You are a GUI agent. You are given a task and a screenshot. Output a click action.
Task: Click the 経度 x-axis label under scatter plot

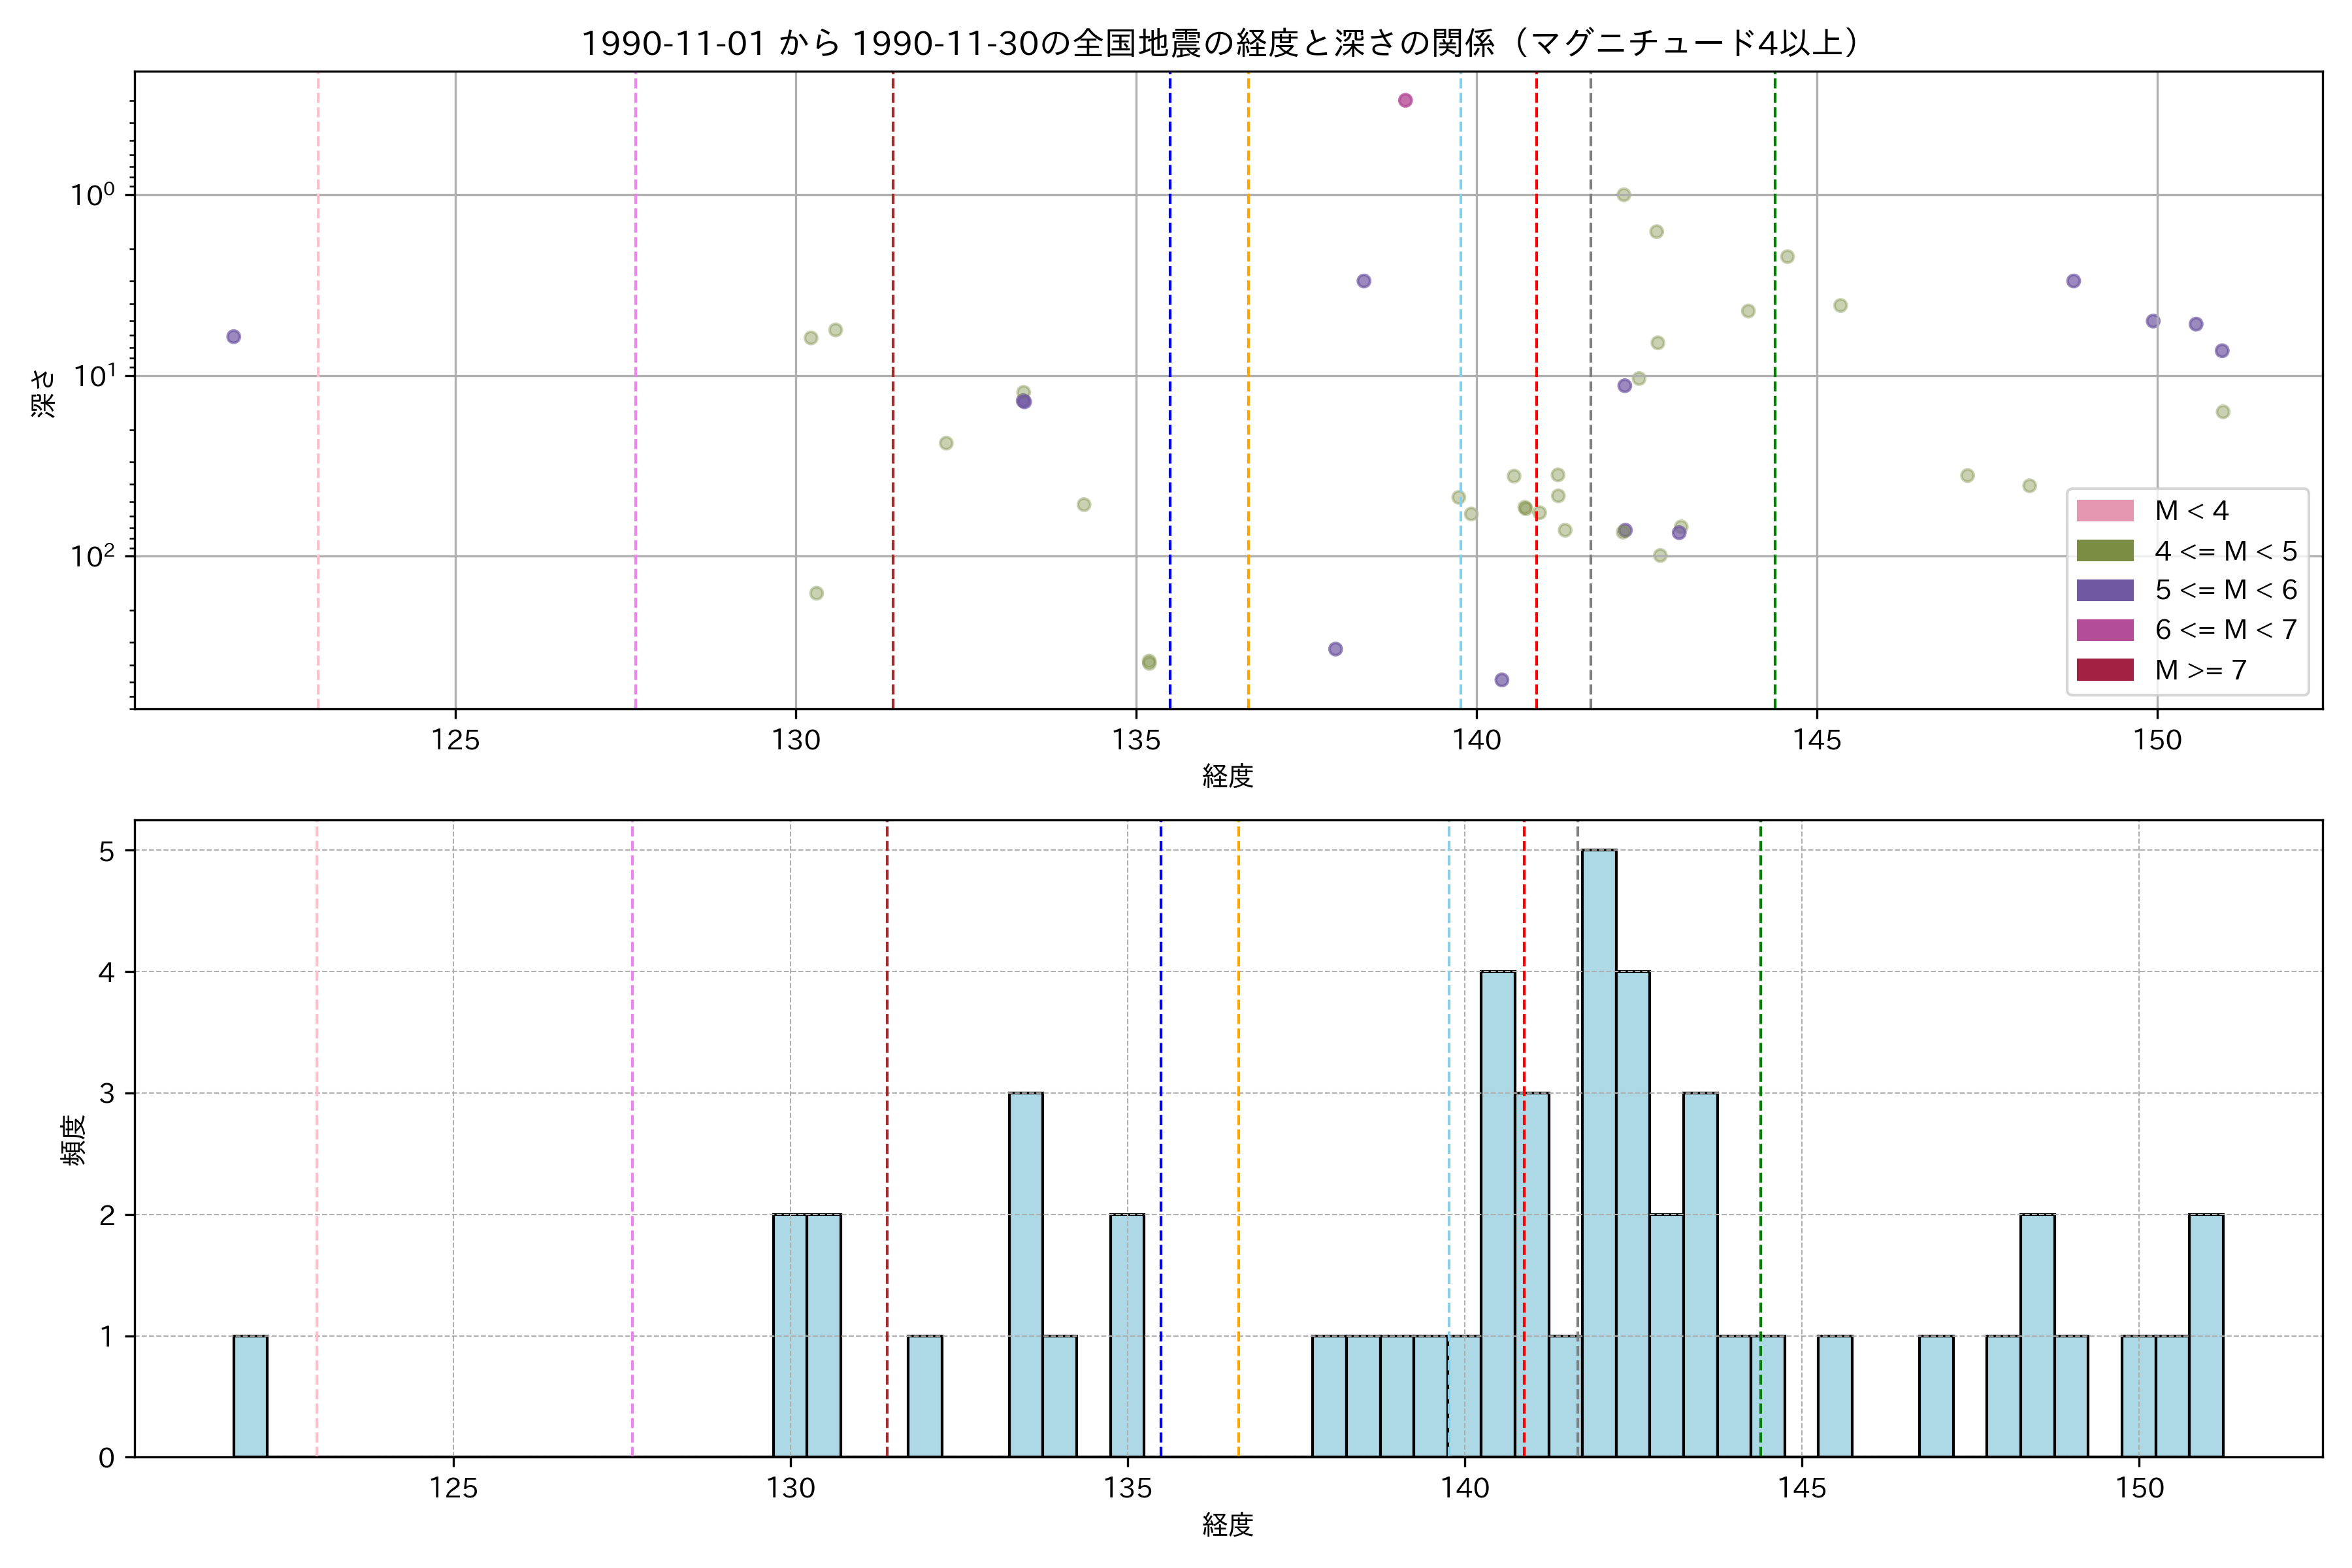(1228, 776)
